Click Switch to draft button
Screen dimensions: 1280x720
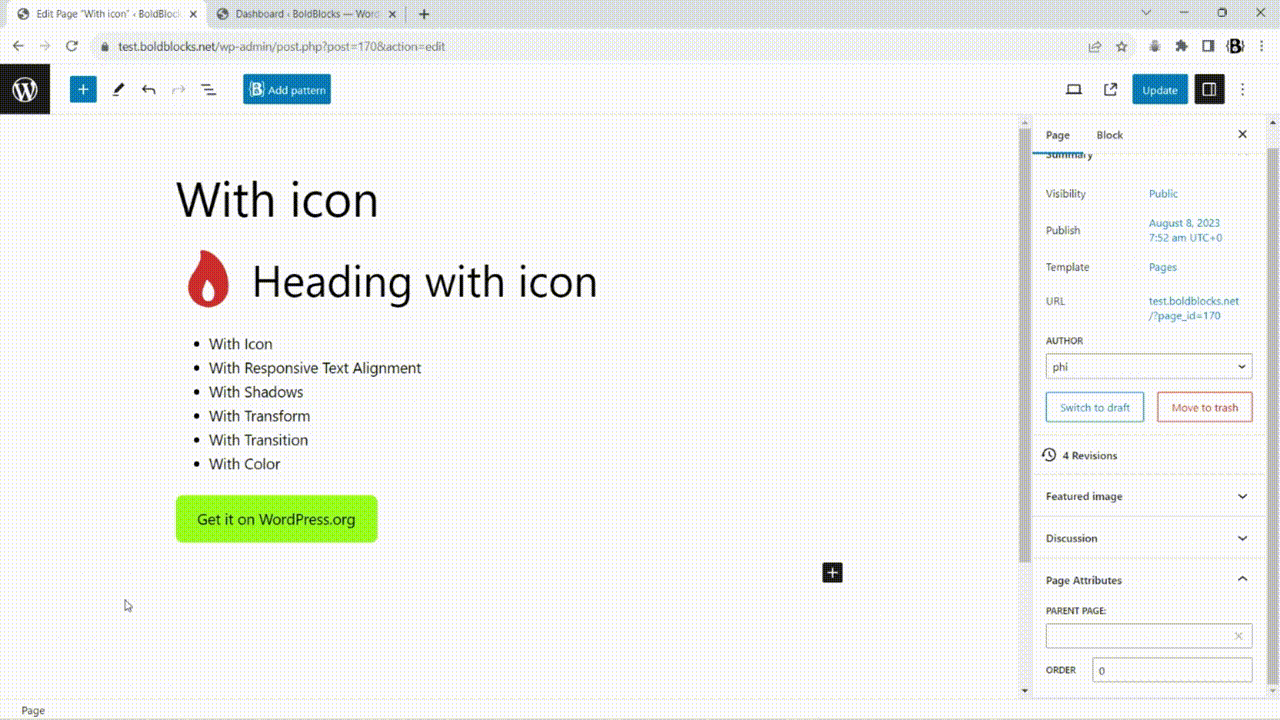tap(1095, 407)
